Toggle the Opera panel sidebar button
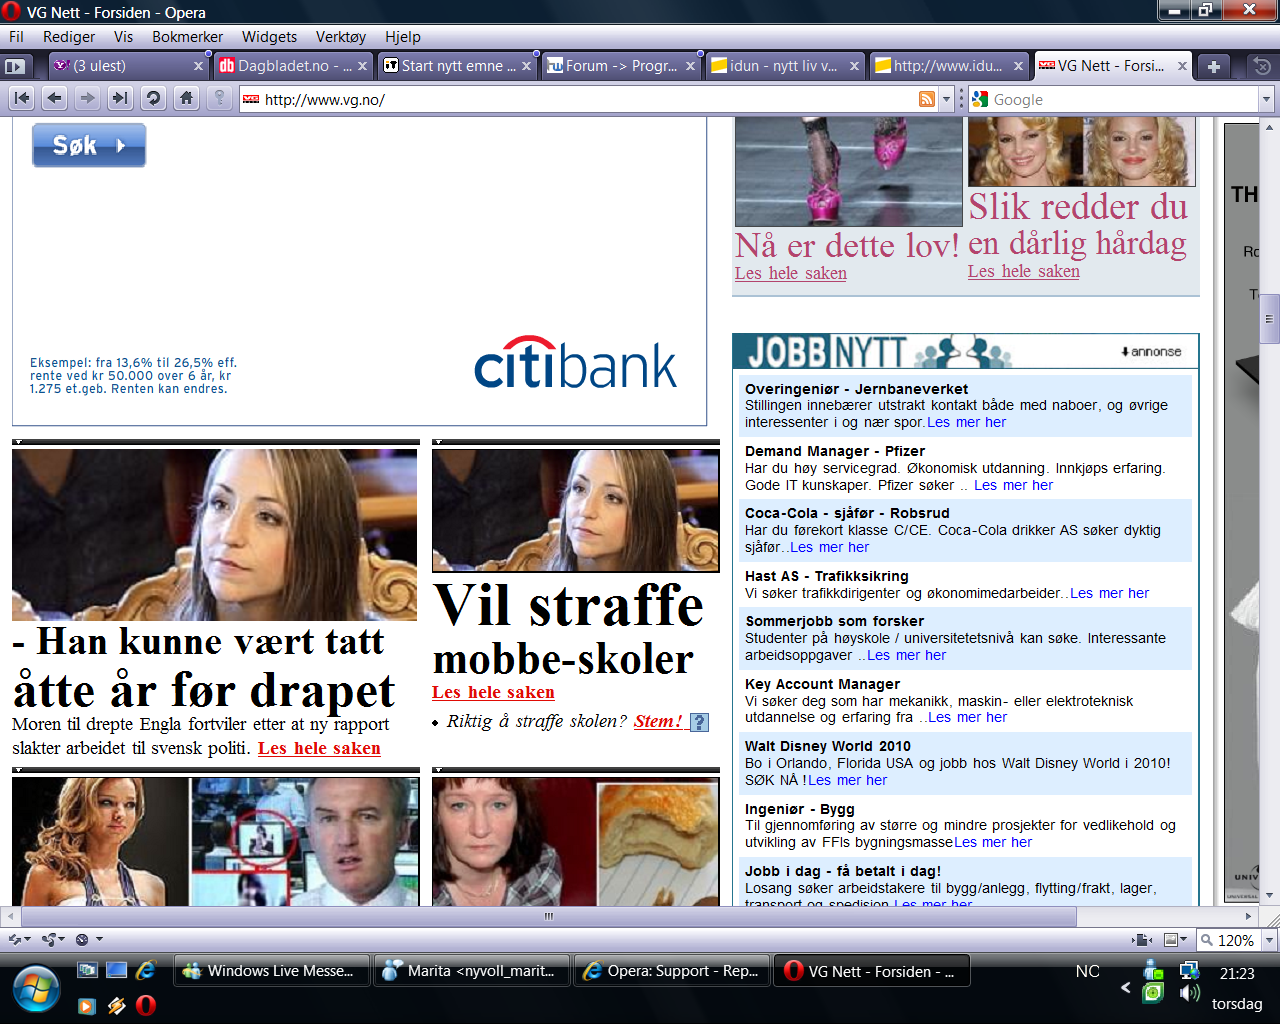This screenshot has width=1280, height=1024. [x=15, y=66]
